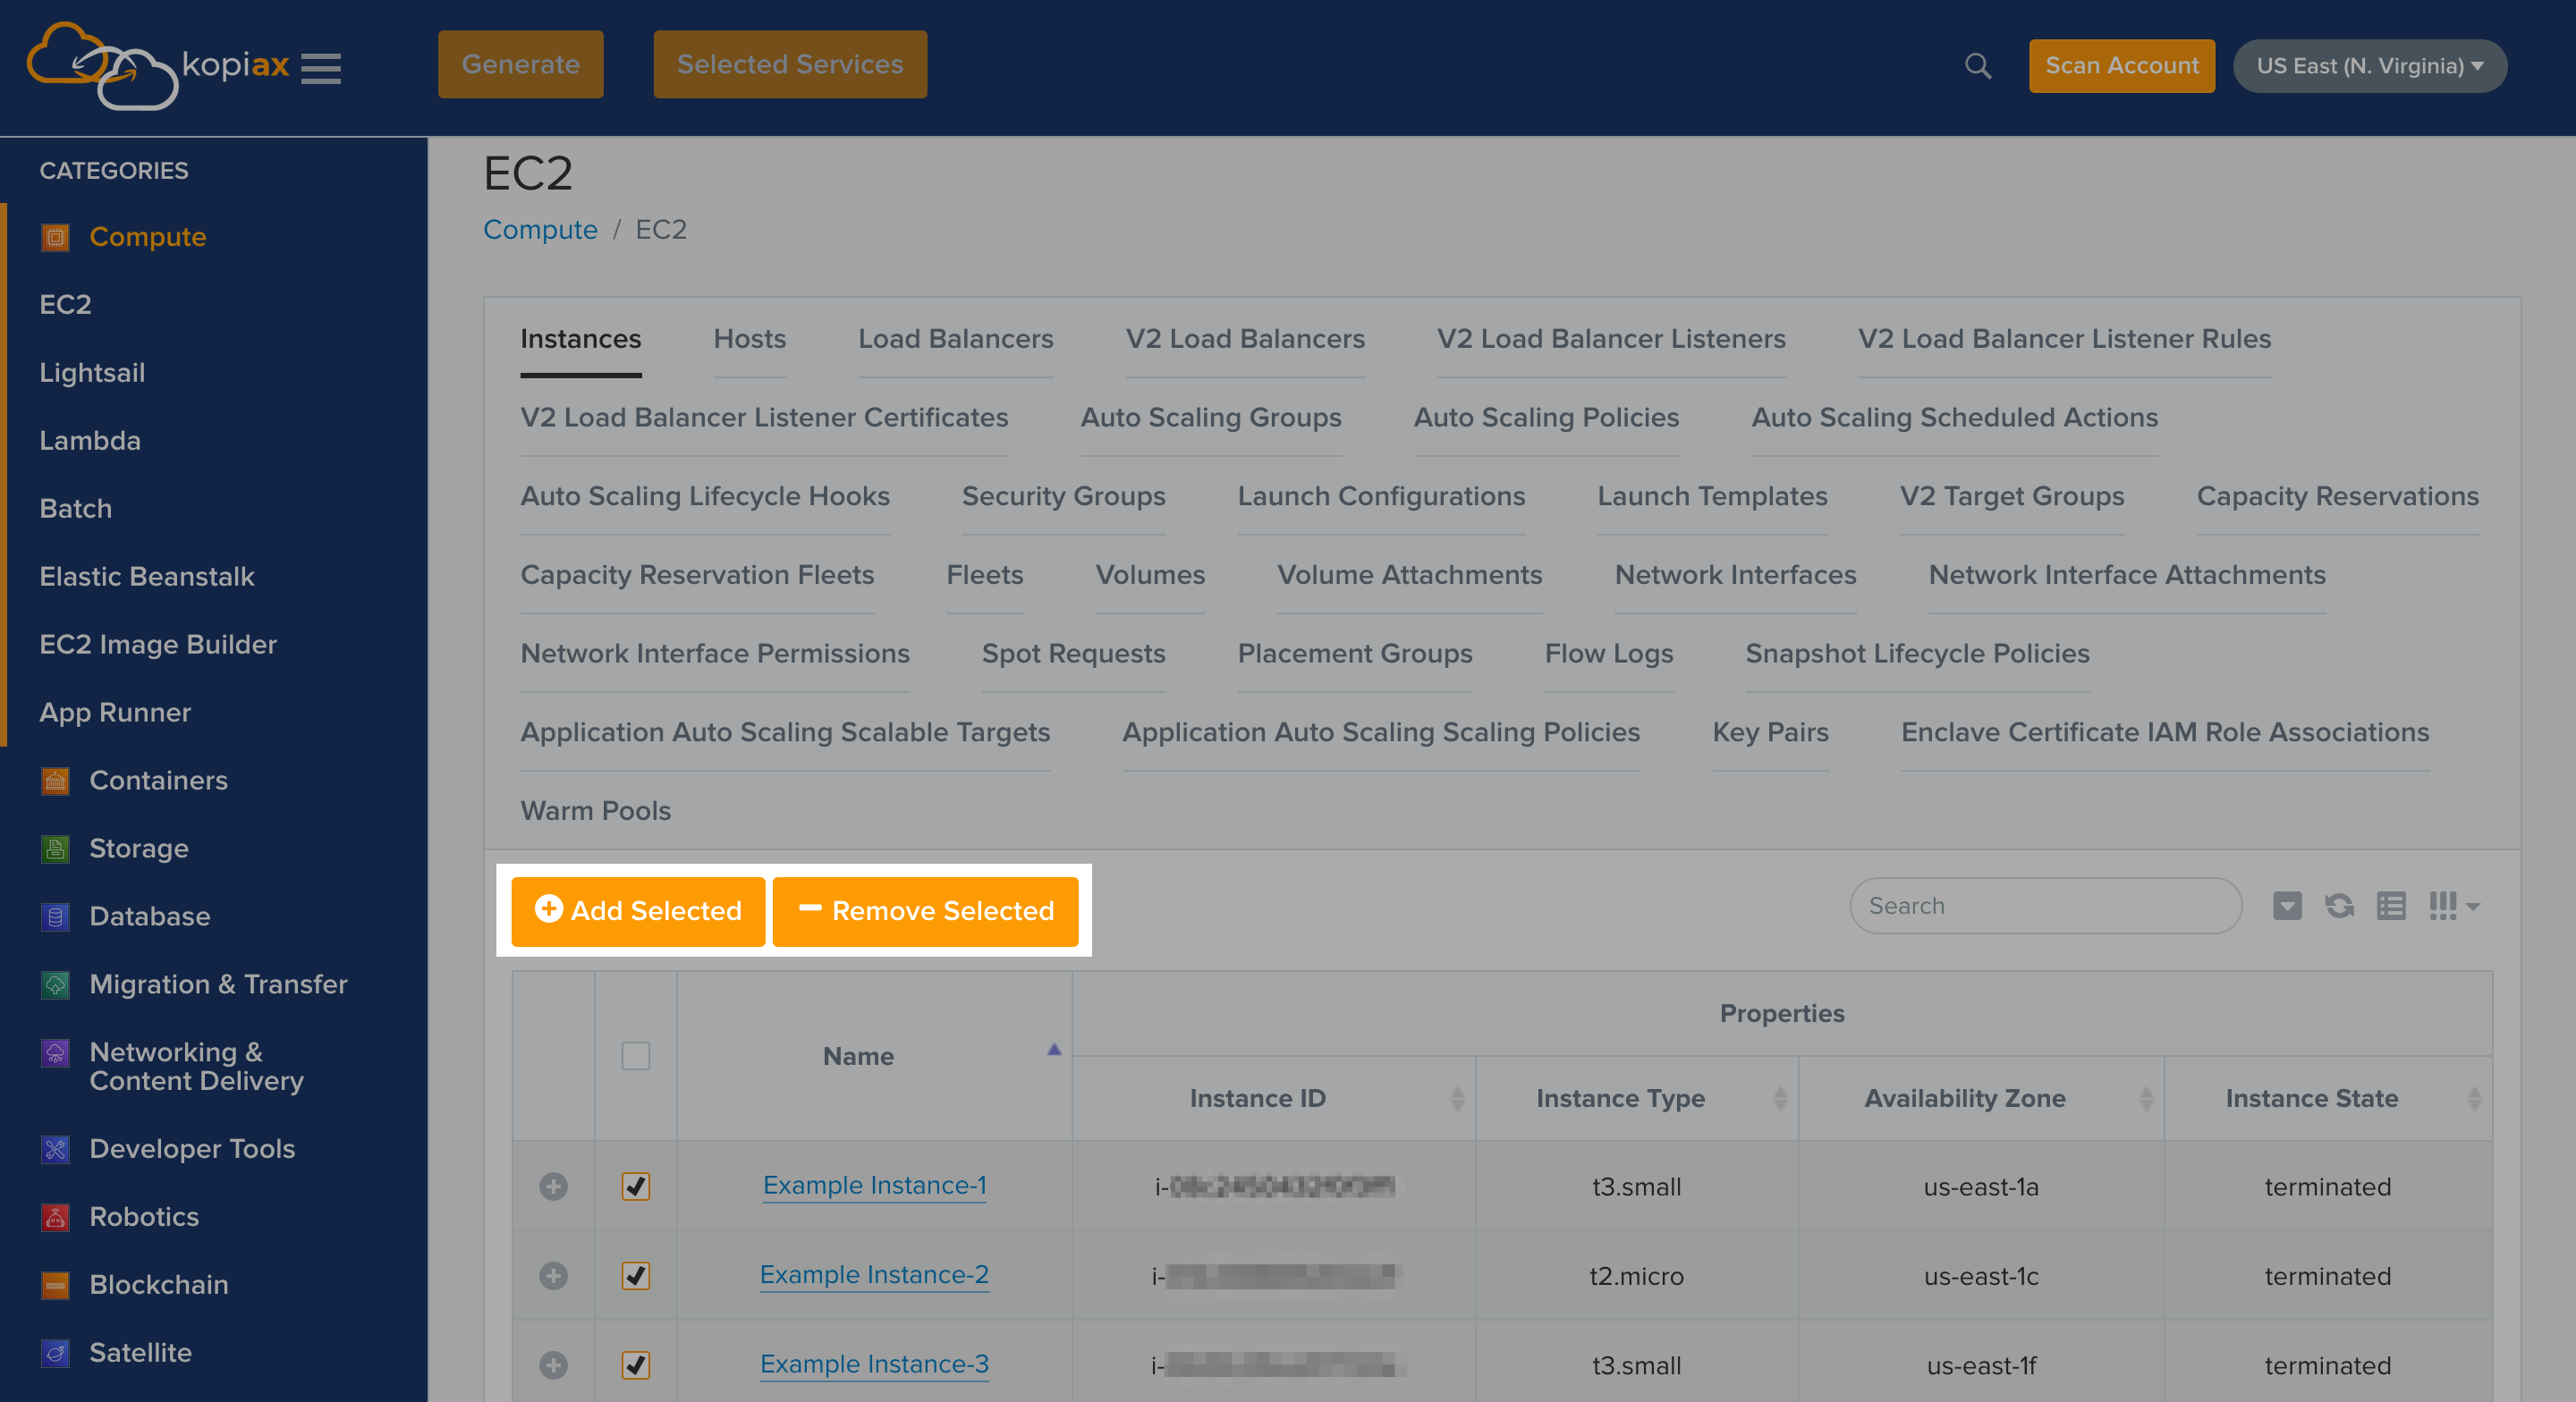This screenshot has height=1402, width=2576.
Task: Open the Security Groups tab
Action: pyautogui.click(x=1063, y=496)
